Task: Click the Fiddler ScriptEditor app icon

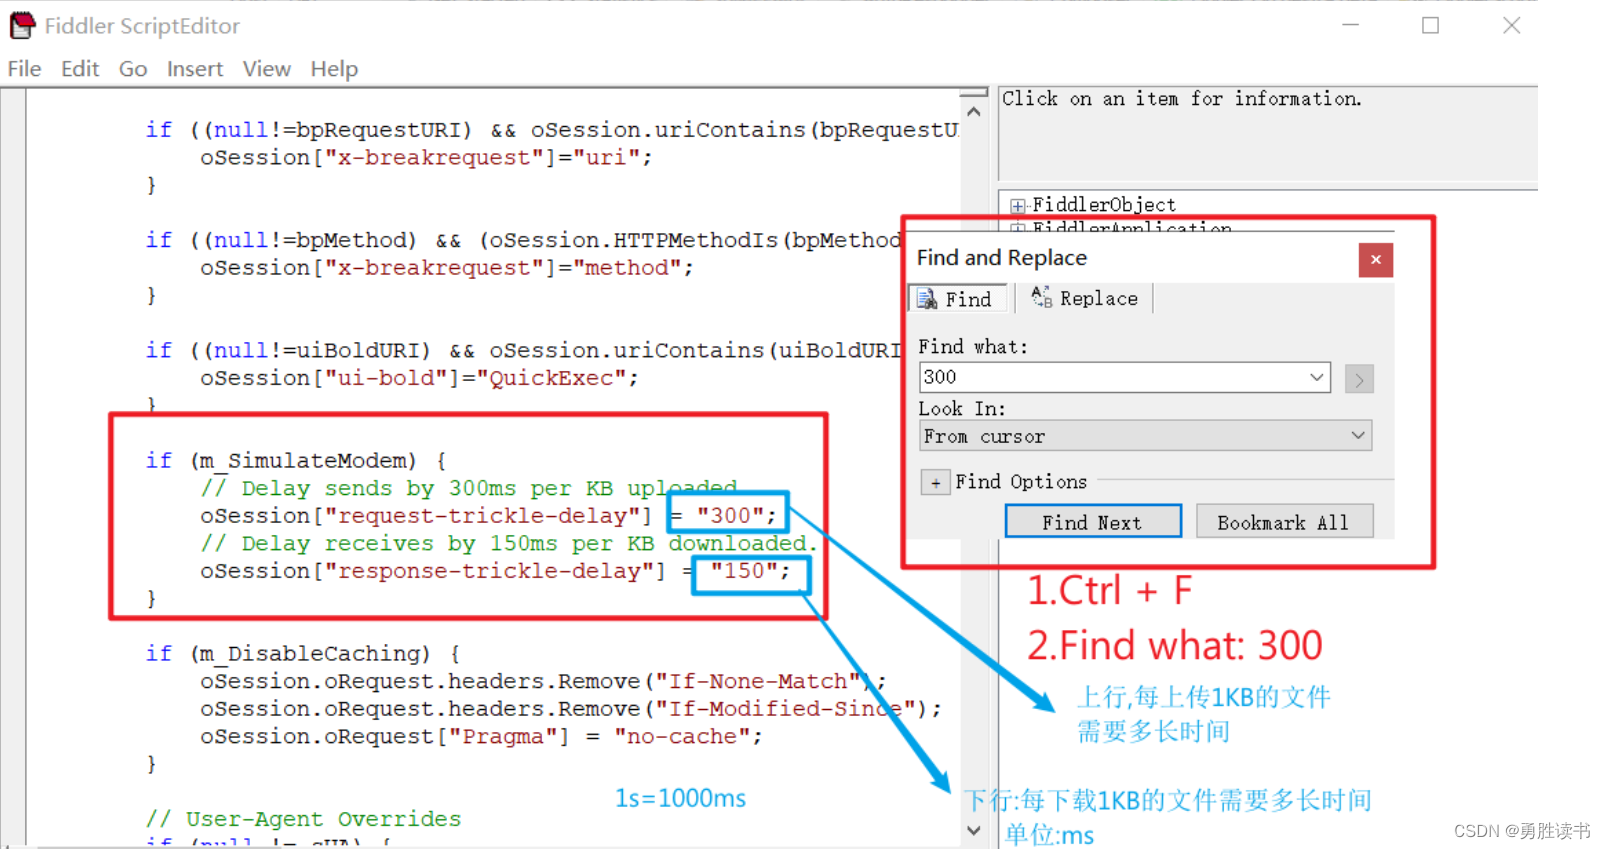Action: [x=22, y=25]
